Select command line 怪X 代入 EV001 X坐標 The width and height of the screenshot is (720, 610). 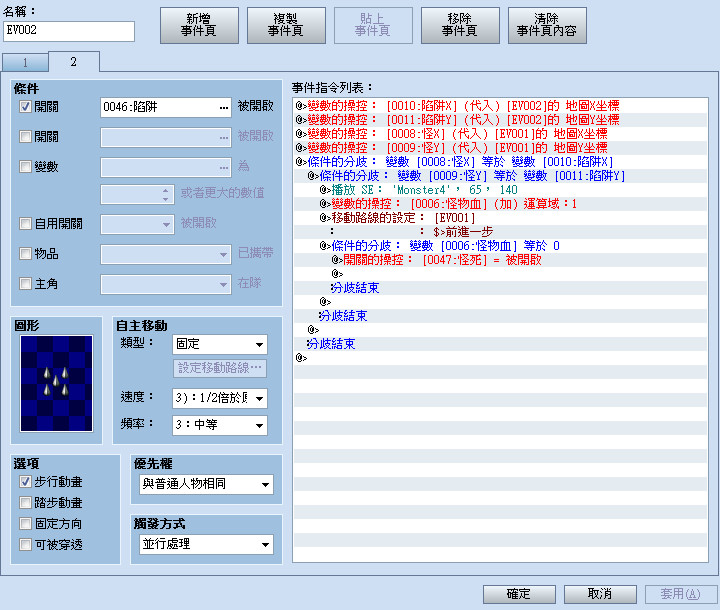(x=501, y=134)
